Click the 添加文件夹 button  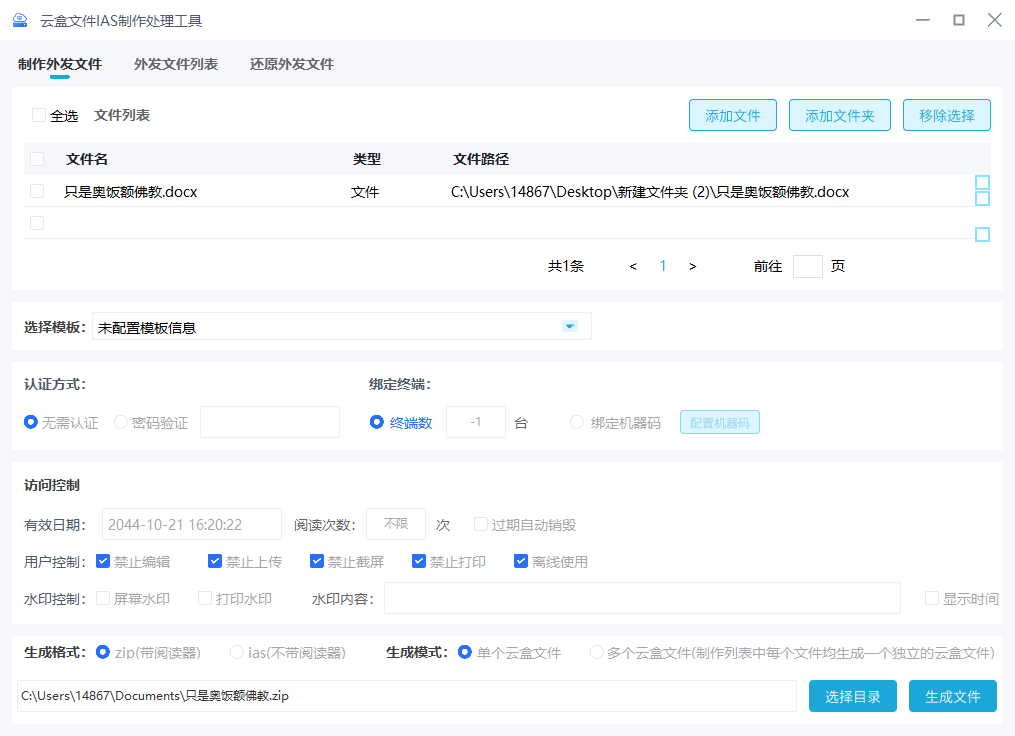pos(839,115)
